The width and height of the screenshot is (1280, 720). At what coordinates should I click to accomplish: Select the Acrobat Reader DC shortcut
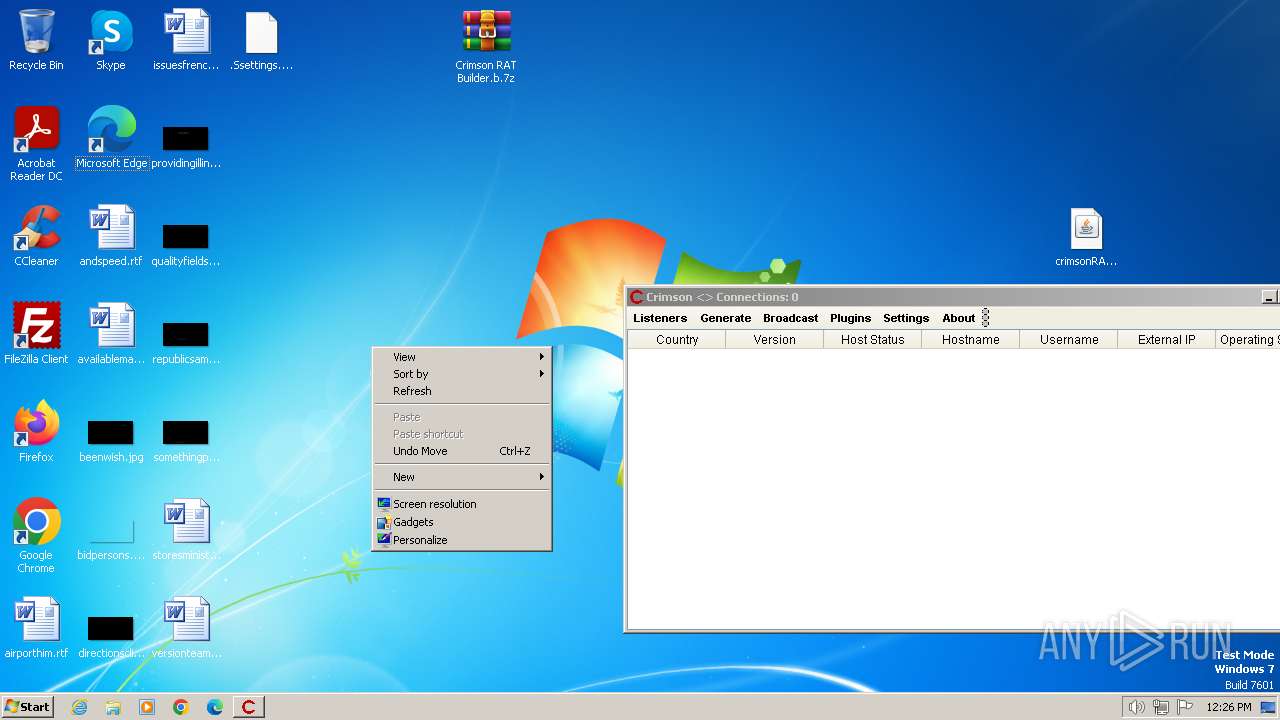(36, 144)
